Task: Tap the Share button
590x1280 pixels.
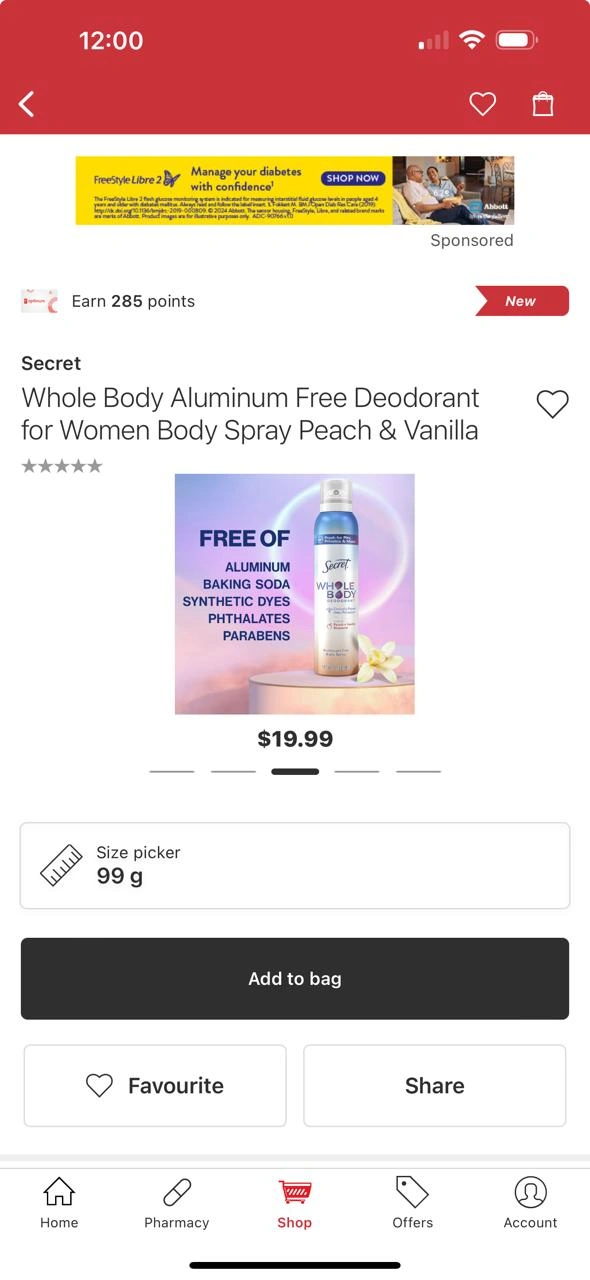Action: 435,1086
